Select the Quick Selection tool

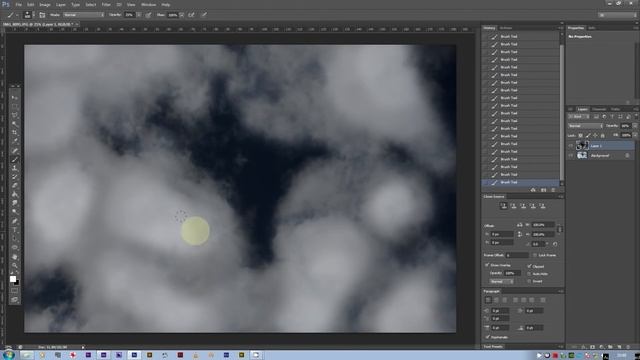coord(14,124)
